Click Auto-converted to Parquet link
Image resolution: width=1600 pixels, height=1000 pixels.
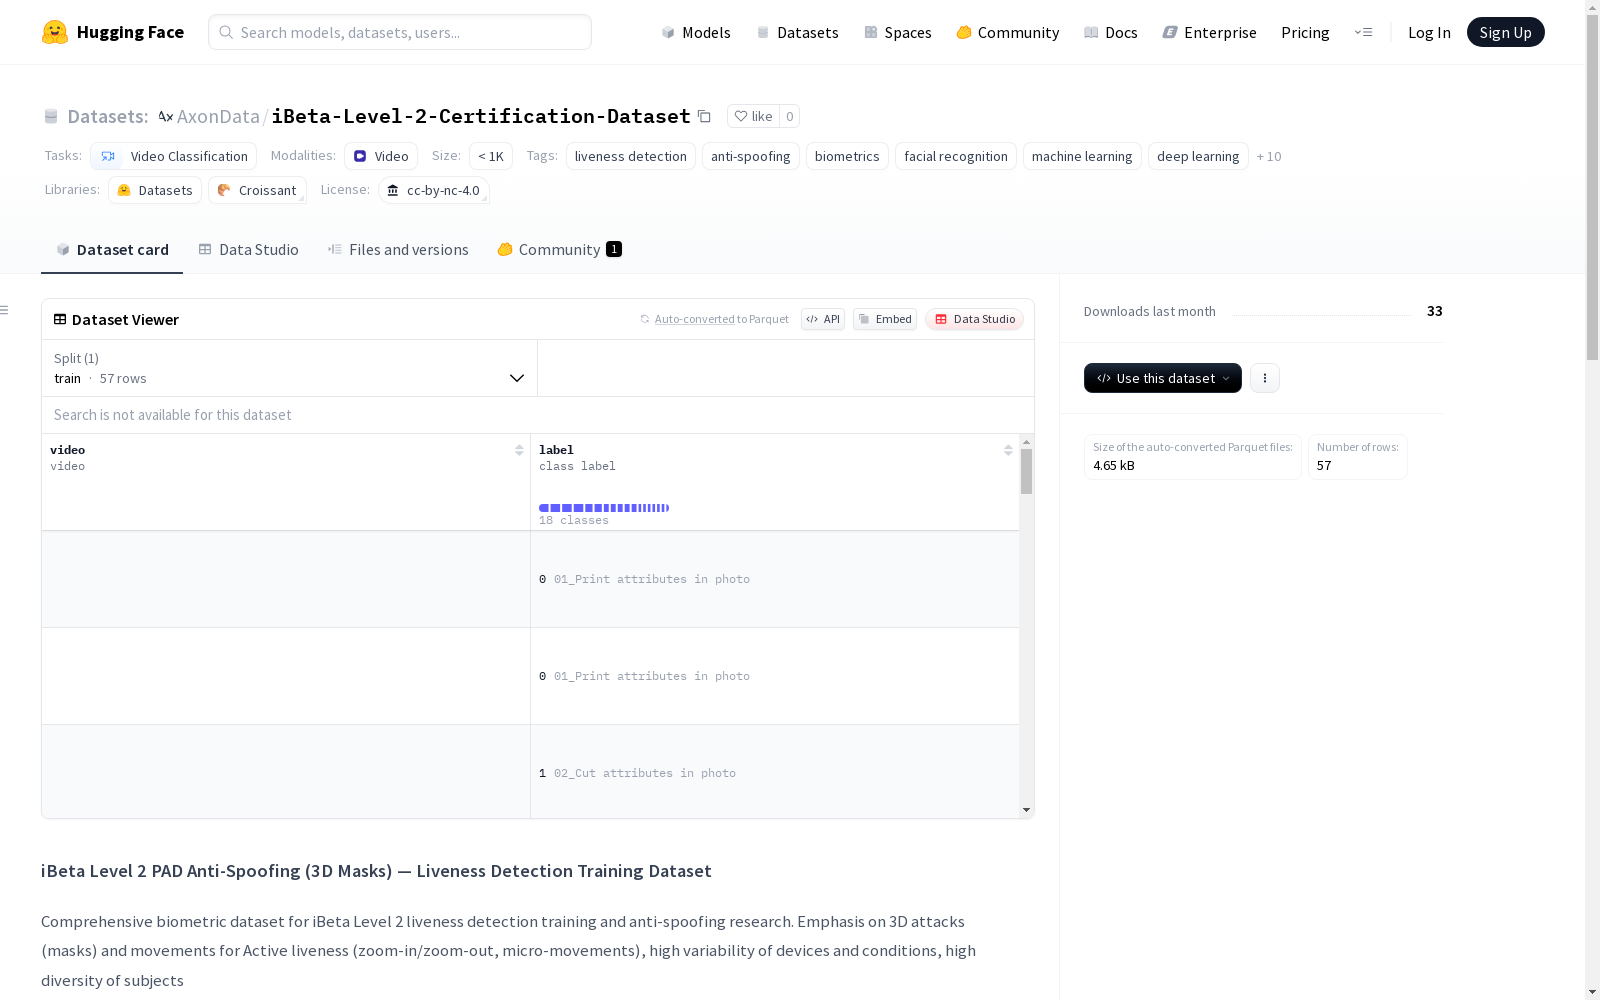coord(721,319)
